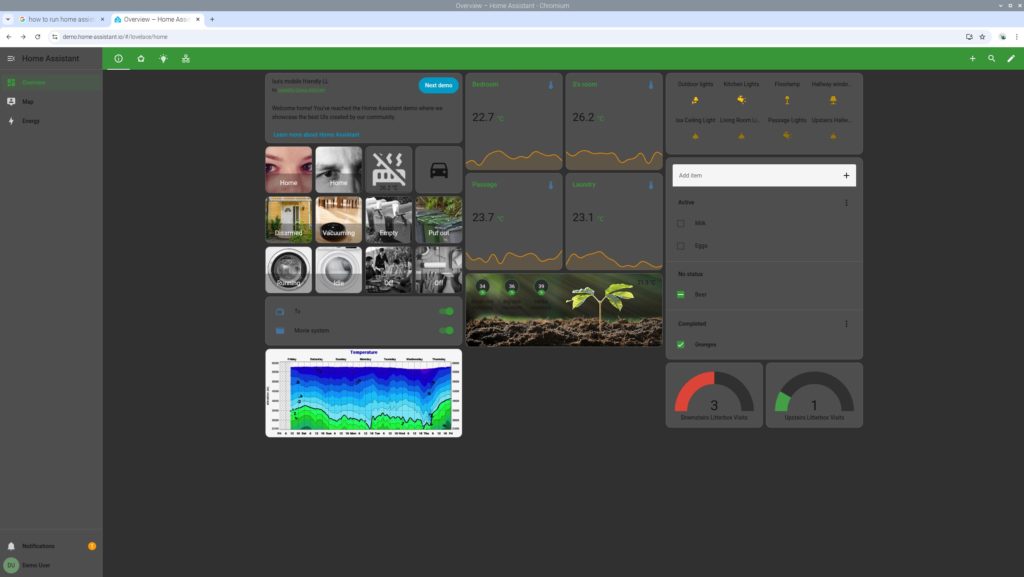Open the Completed section three-dot menu

click(x=846, y=324)
